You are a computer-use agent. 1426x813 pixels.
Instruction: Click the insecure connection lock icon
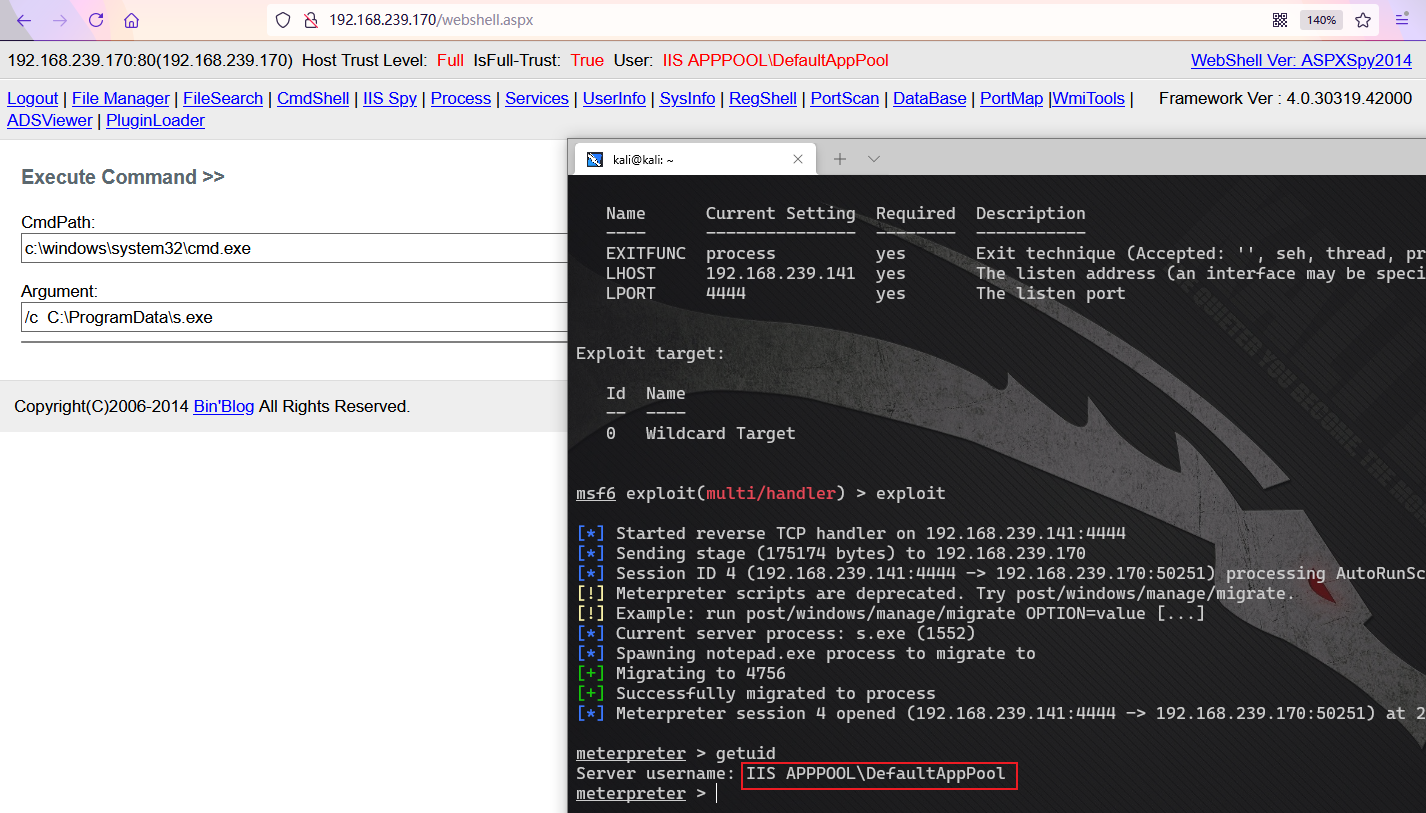(x=310, y=20)
